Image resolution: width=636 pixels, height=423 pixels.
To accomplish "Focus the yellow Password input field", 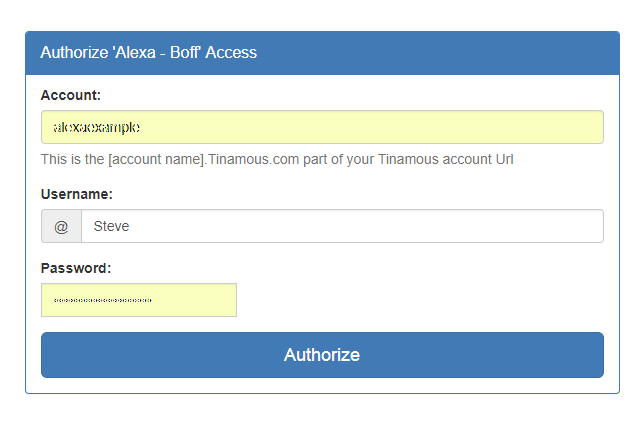I will (x=139, y=300).
